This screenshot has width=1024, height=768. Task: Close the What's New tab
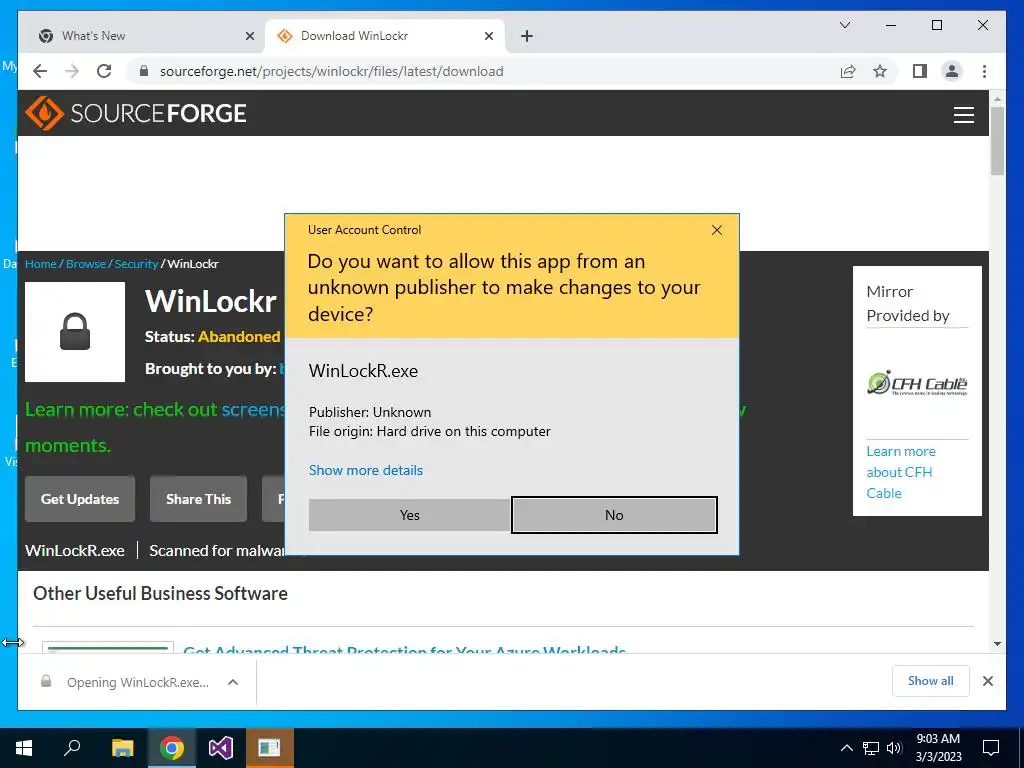[x=249, y=37]
